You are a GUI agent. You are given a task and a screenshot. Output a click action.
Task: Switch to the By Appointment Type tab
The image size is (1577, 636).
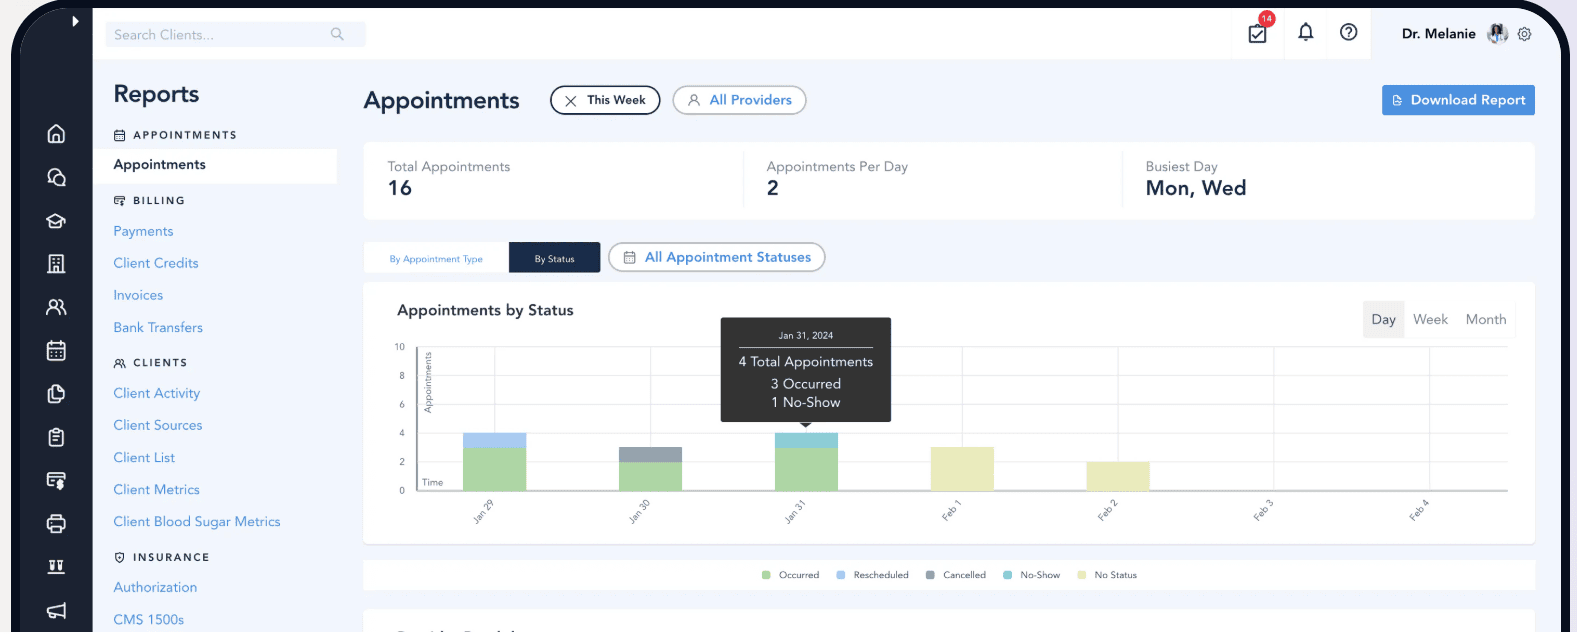(x=436, y=258)
